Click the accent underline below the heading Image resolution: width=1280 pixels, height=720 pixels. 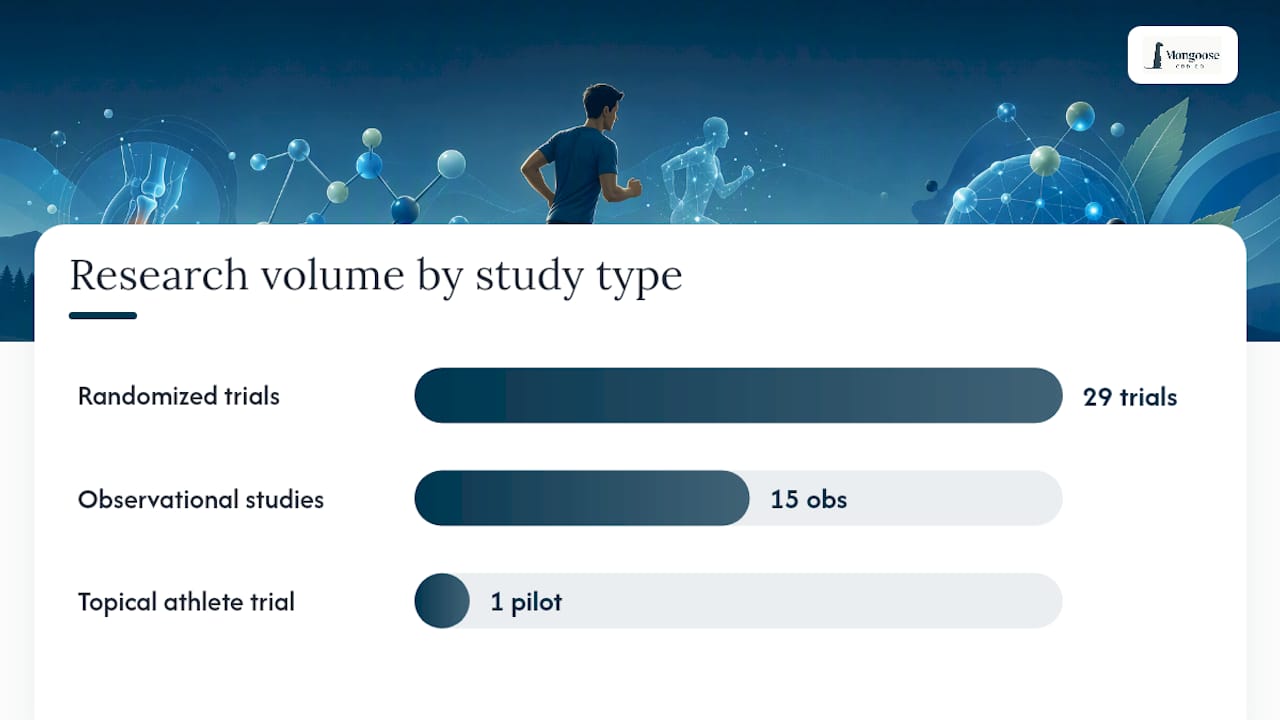click(103, 316)
